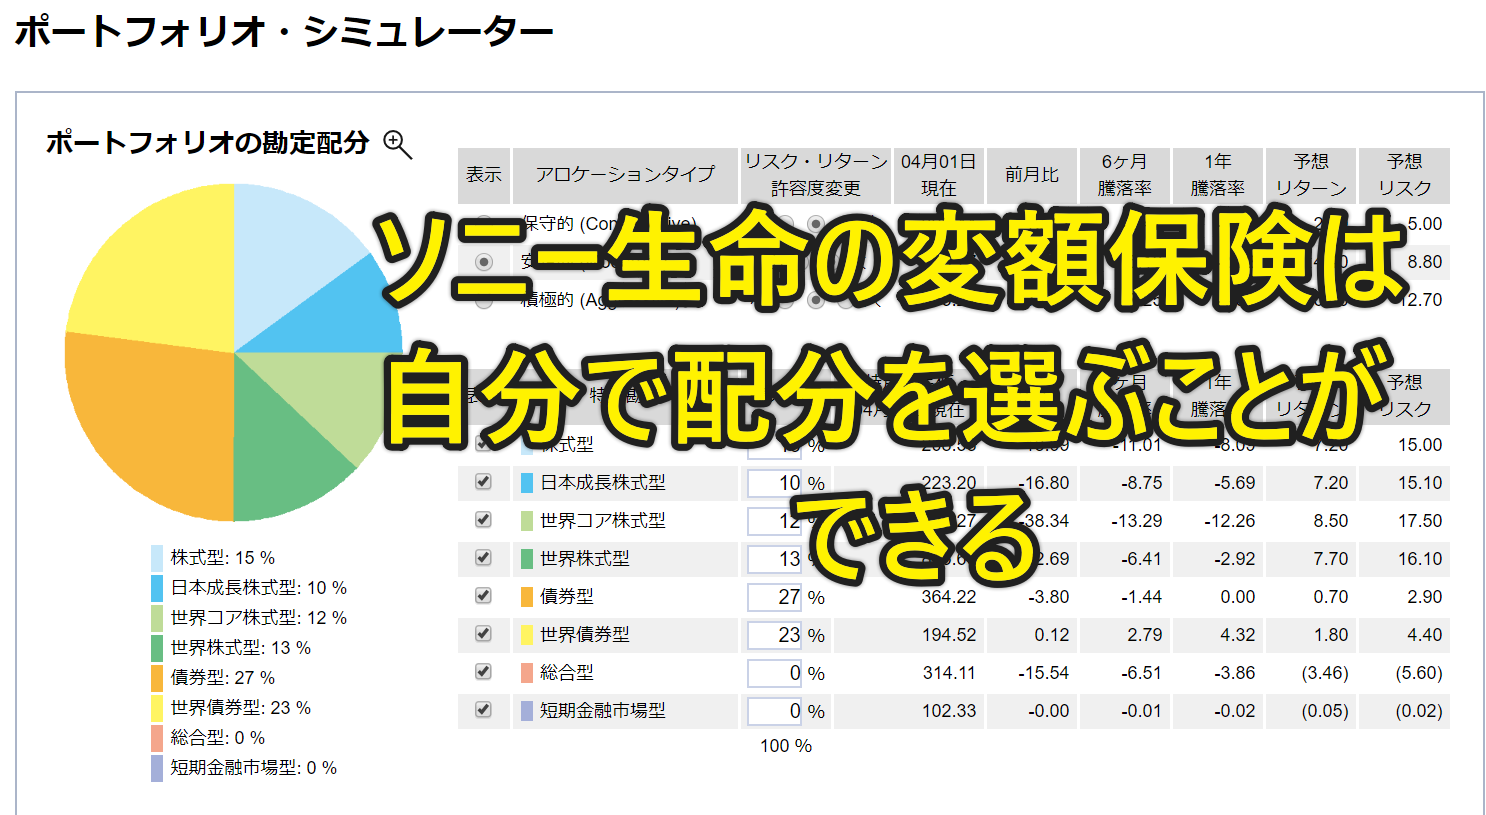This screenshot has height=815, width=1486.
Task: Click the 世界債券型 percentage field showing 23
Action: tap(775, 635)
